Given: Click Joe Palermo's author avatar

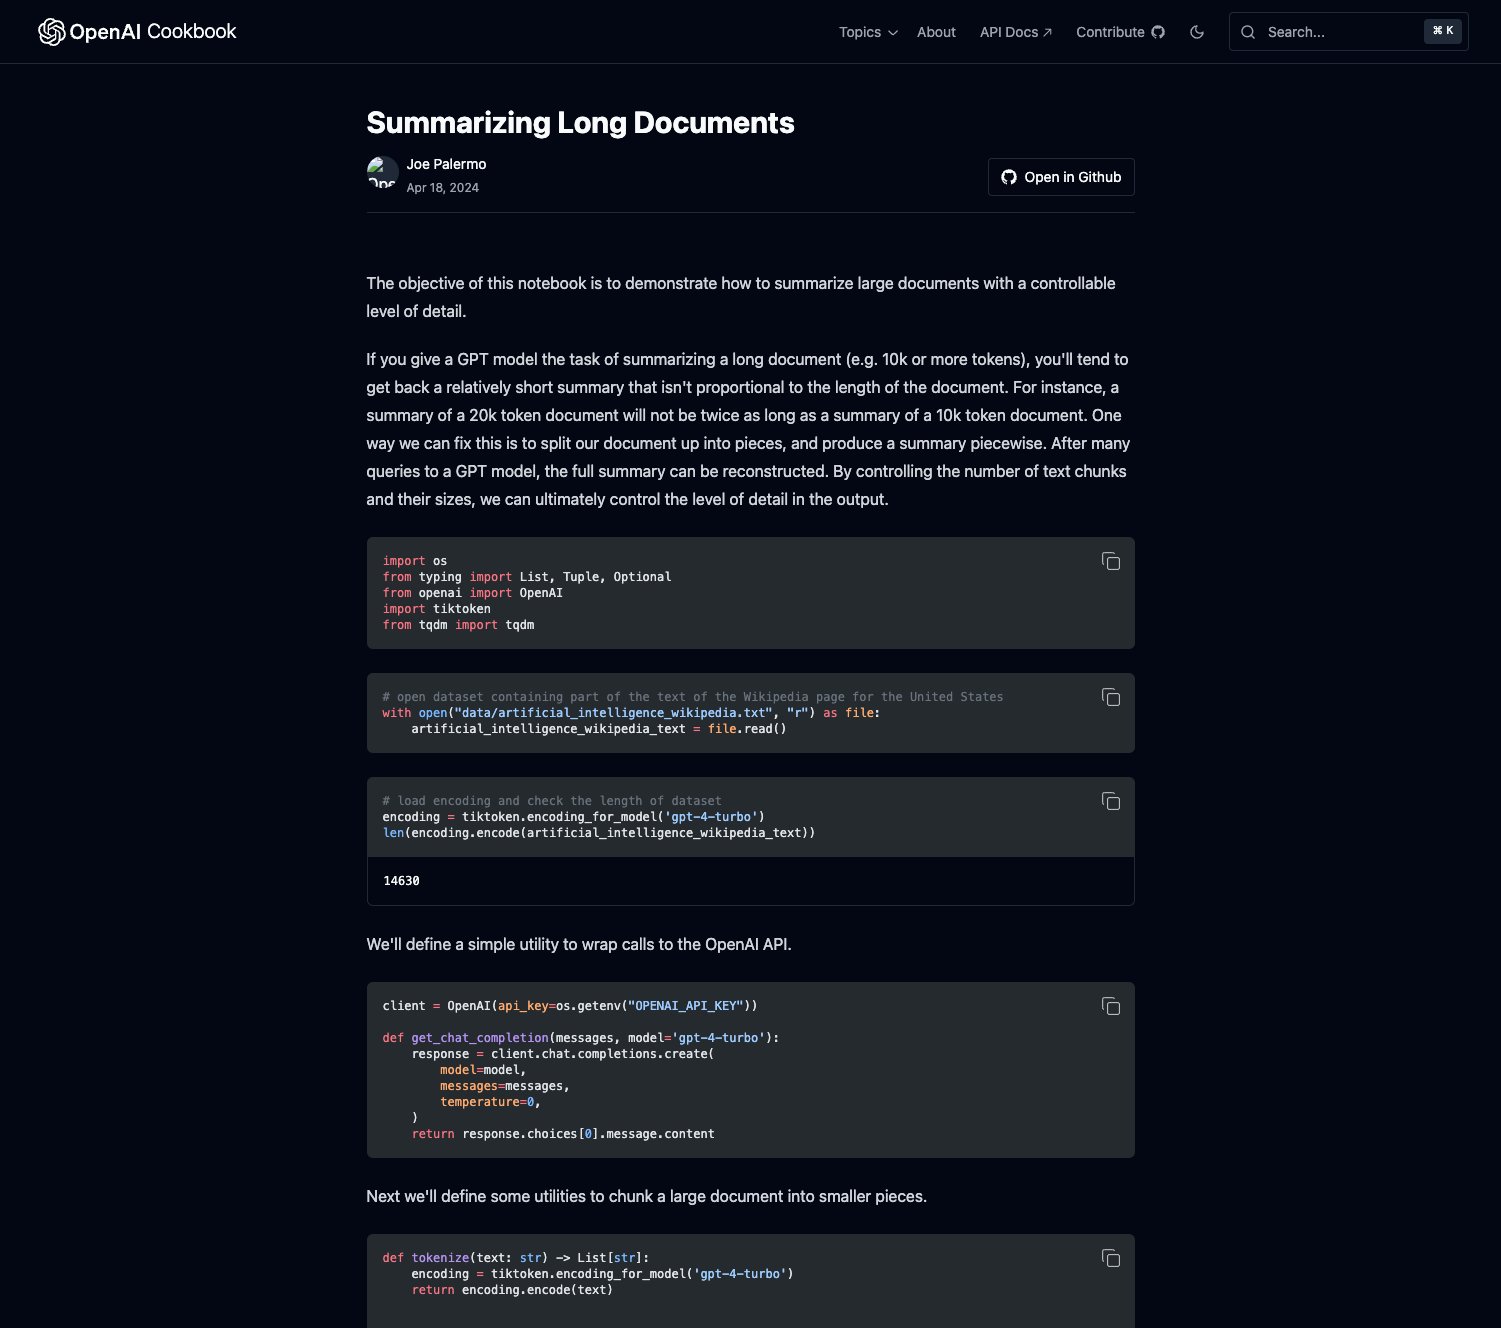Looking at the screenshot, I should coord(382,172).
